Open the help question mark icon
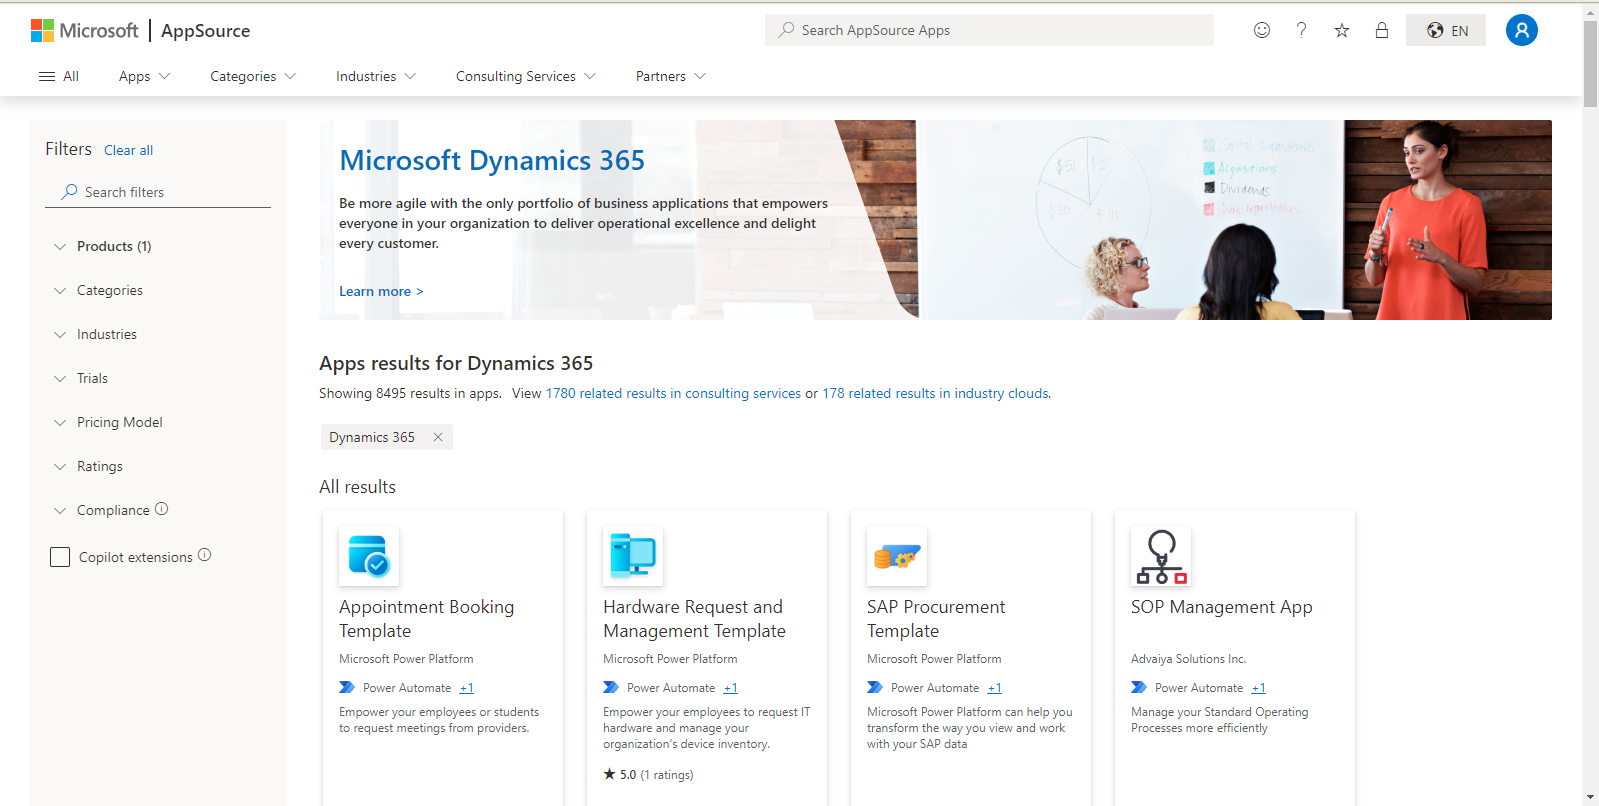 pos(1301,30)
